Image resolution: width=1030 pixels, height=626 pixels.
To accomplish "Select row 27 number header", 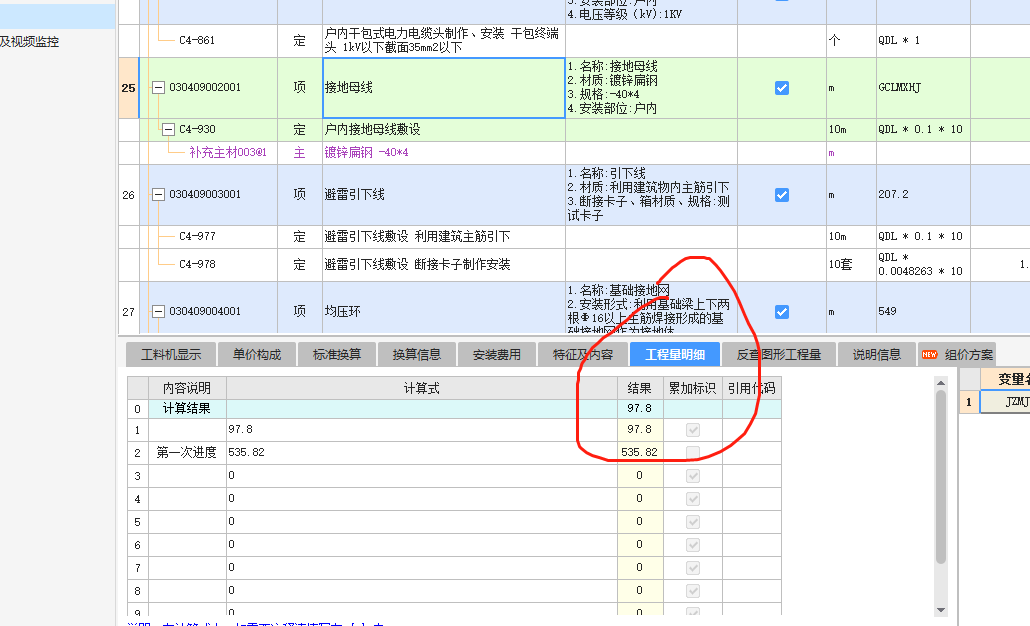I will pos(129,312).
